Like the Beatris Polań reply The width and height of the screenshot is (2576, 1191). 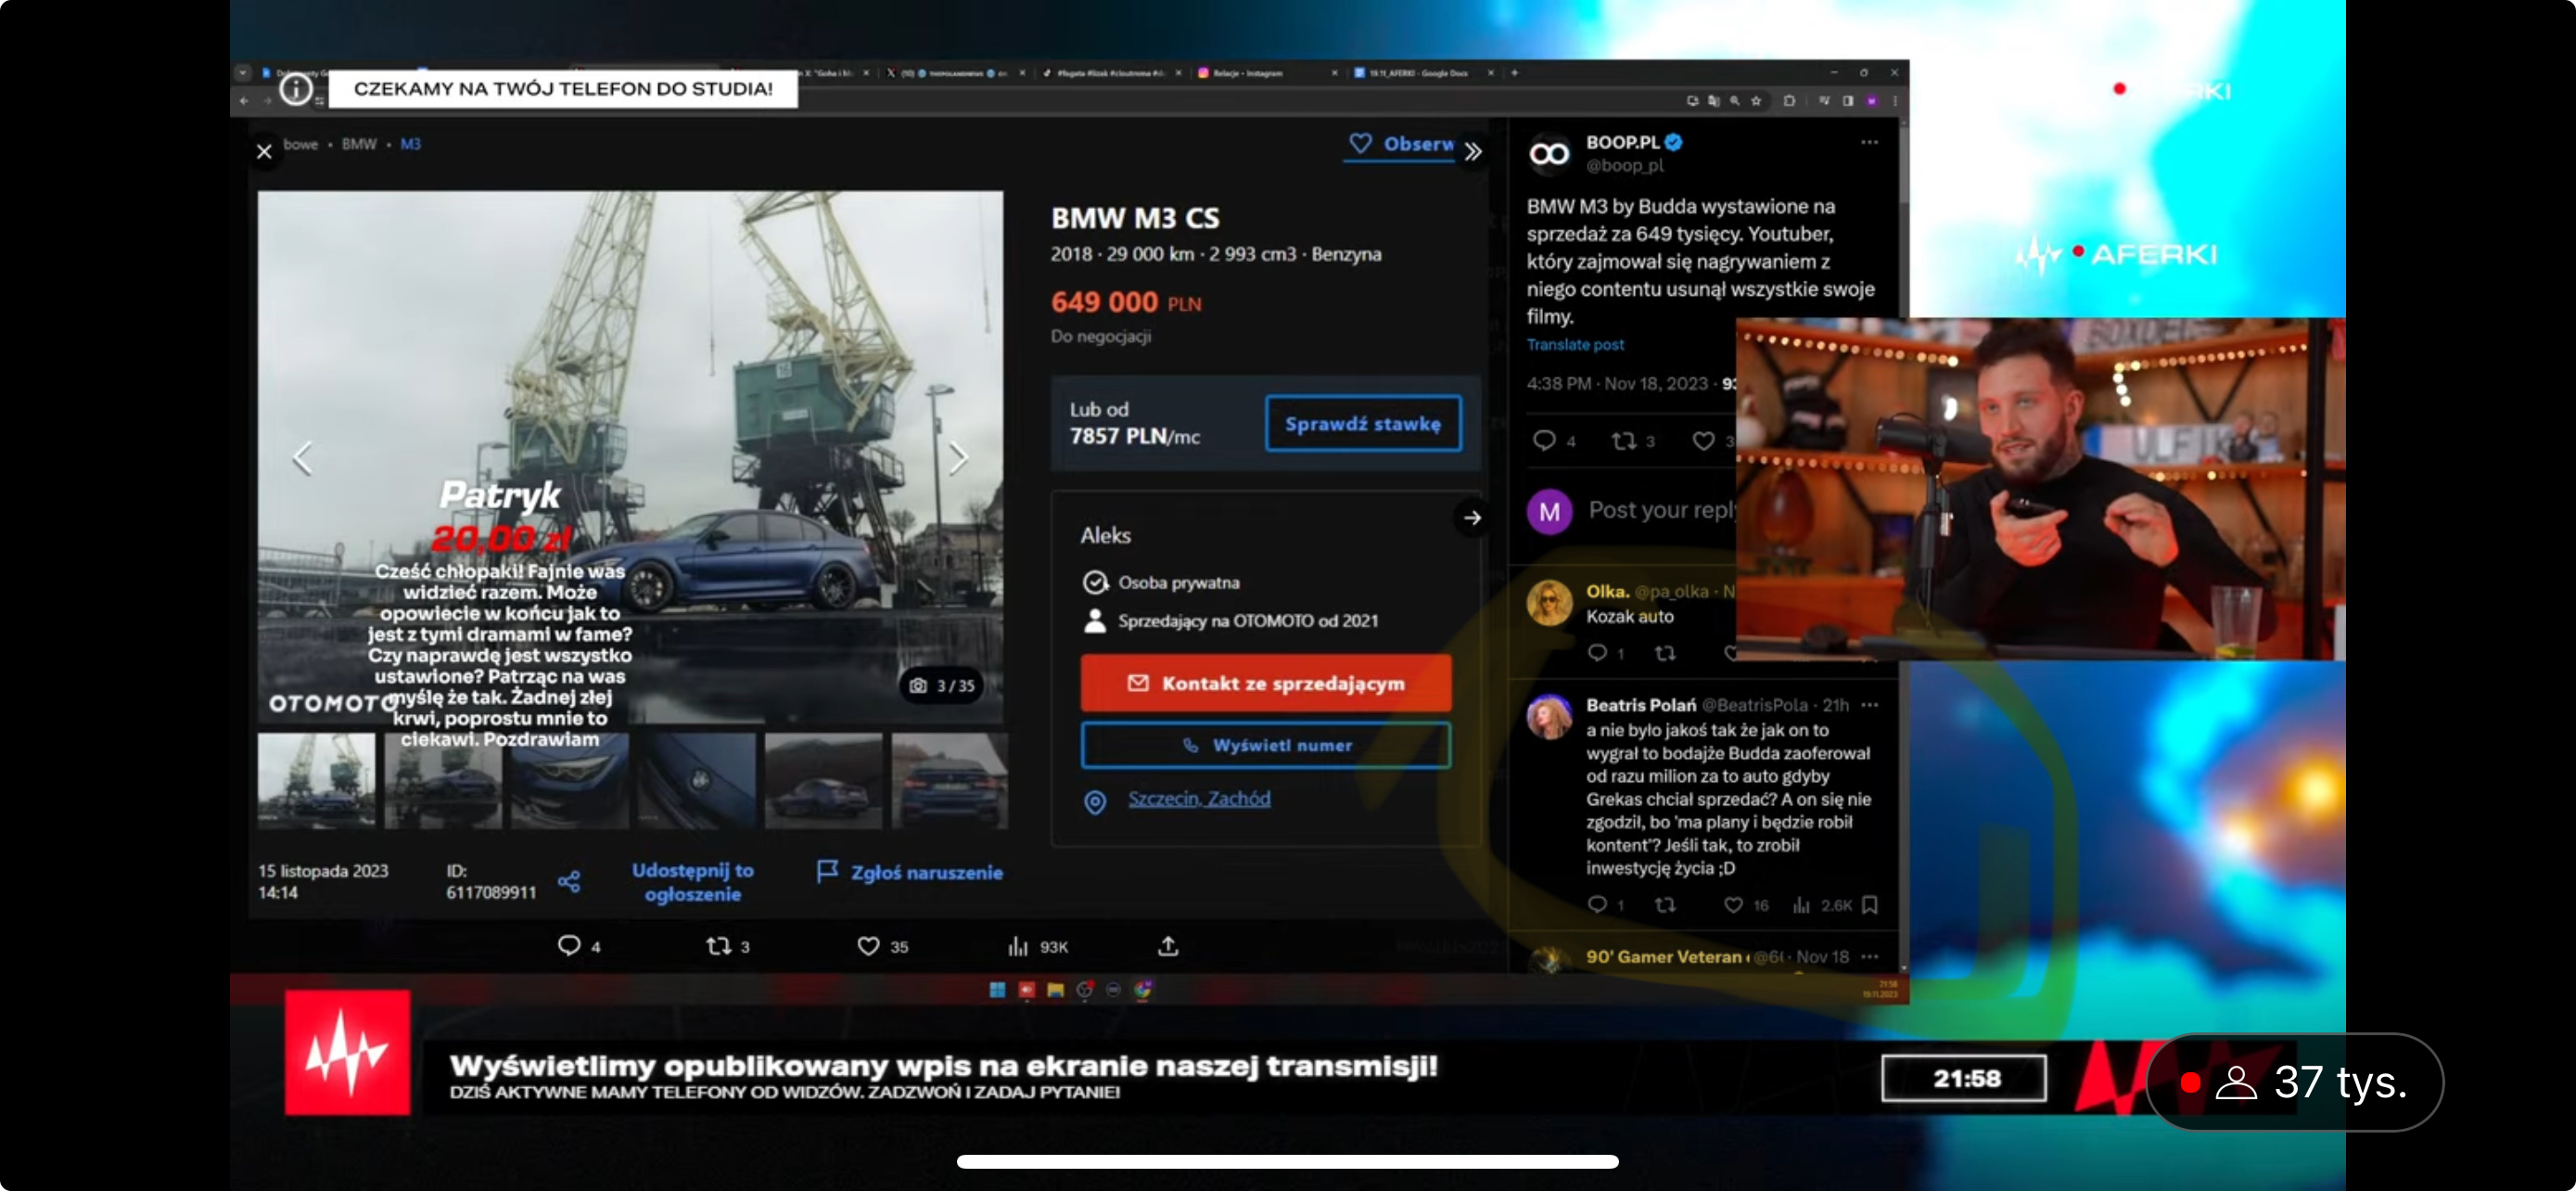click(x=1733, y=905)
